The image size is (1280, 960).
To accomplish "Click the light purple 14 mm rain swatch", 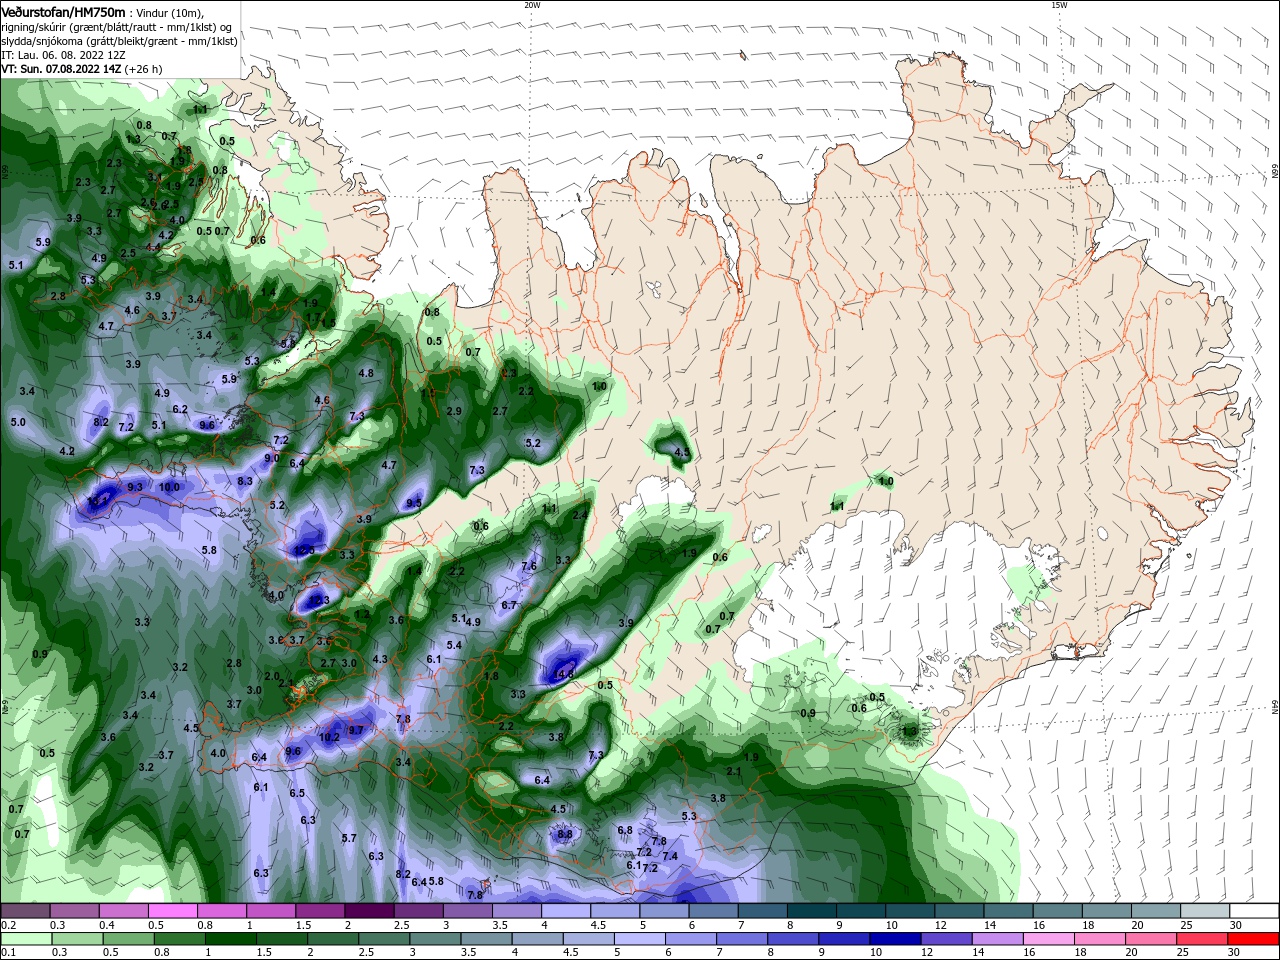I will point(998,939).
